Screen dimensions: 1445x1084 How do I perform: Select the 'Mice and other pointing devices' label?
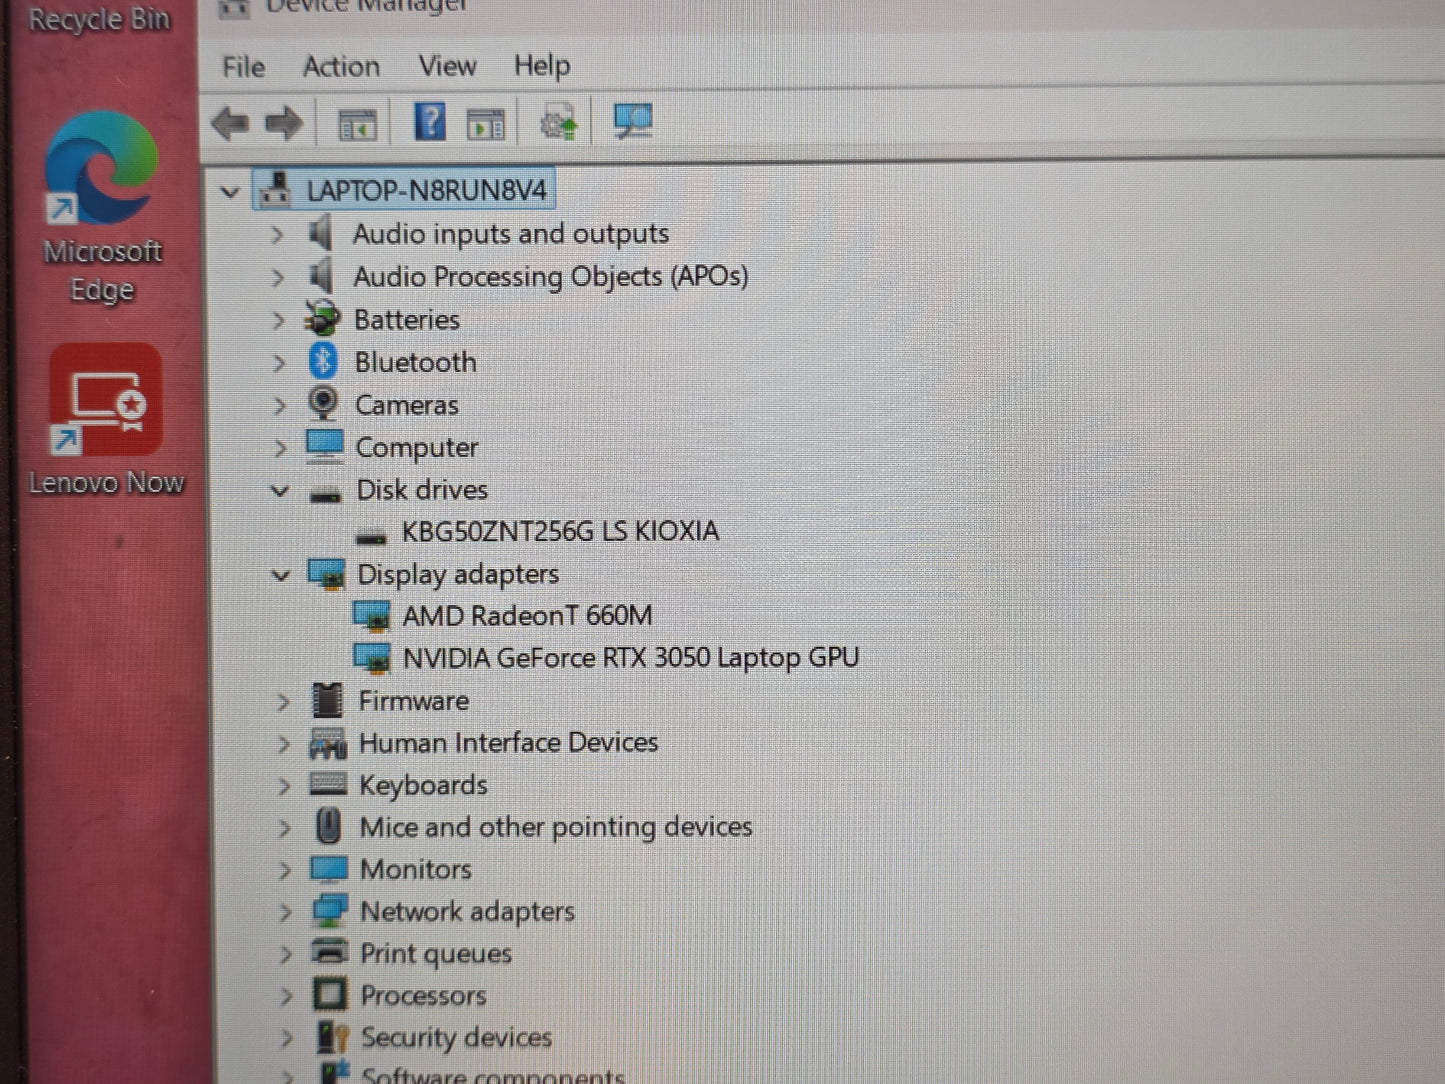556,827
